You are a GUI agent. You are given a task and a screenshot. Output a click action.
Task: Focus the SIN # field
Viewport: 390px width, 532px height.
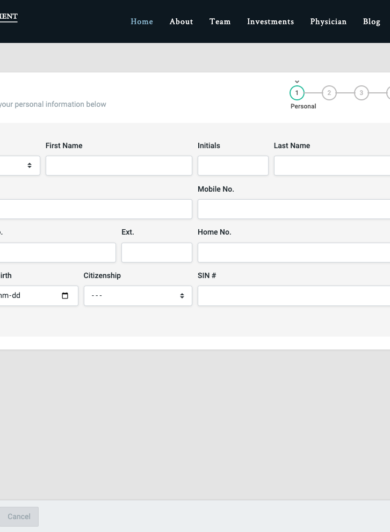294,296
